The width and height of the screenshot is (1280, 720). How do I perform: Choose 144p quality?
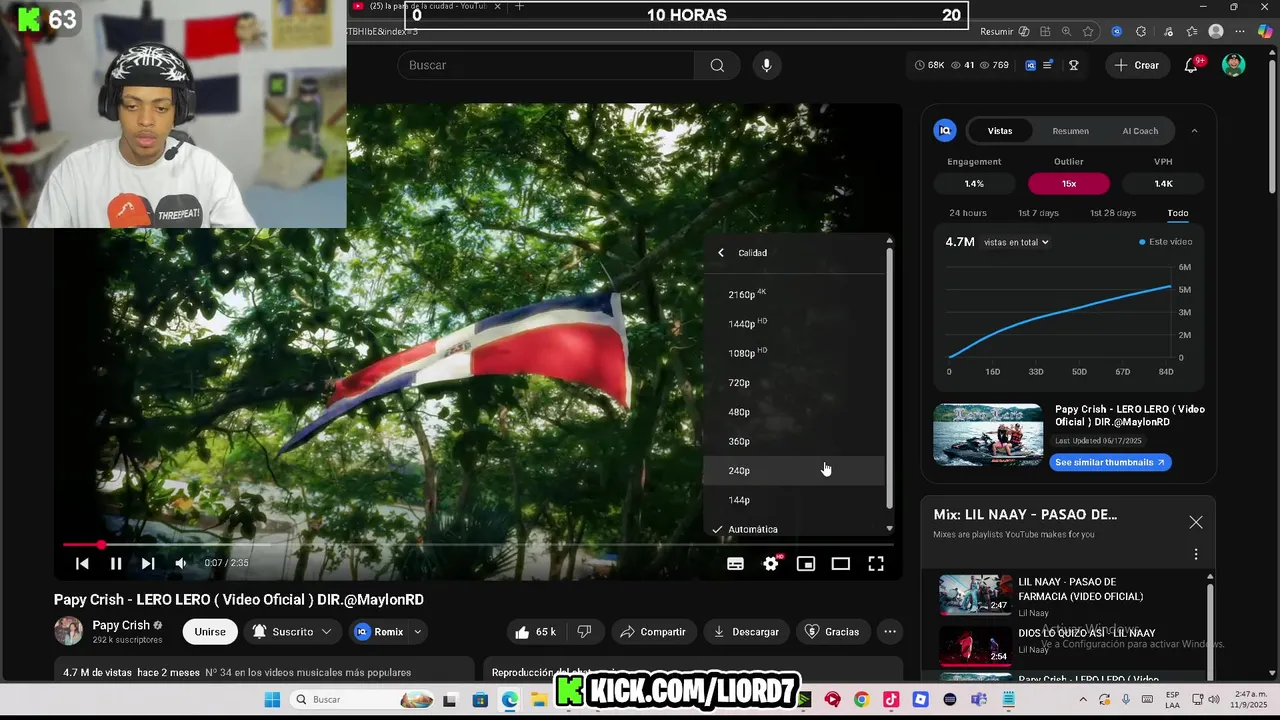794,500
